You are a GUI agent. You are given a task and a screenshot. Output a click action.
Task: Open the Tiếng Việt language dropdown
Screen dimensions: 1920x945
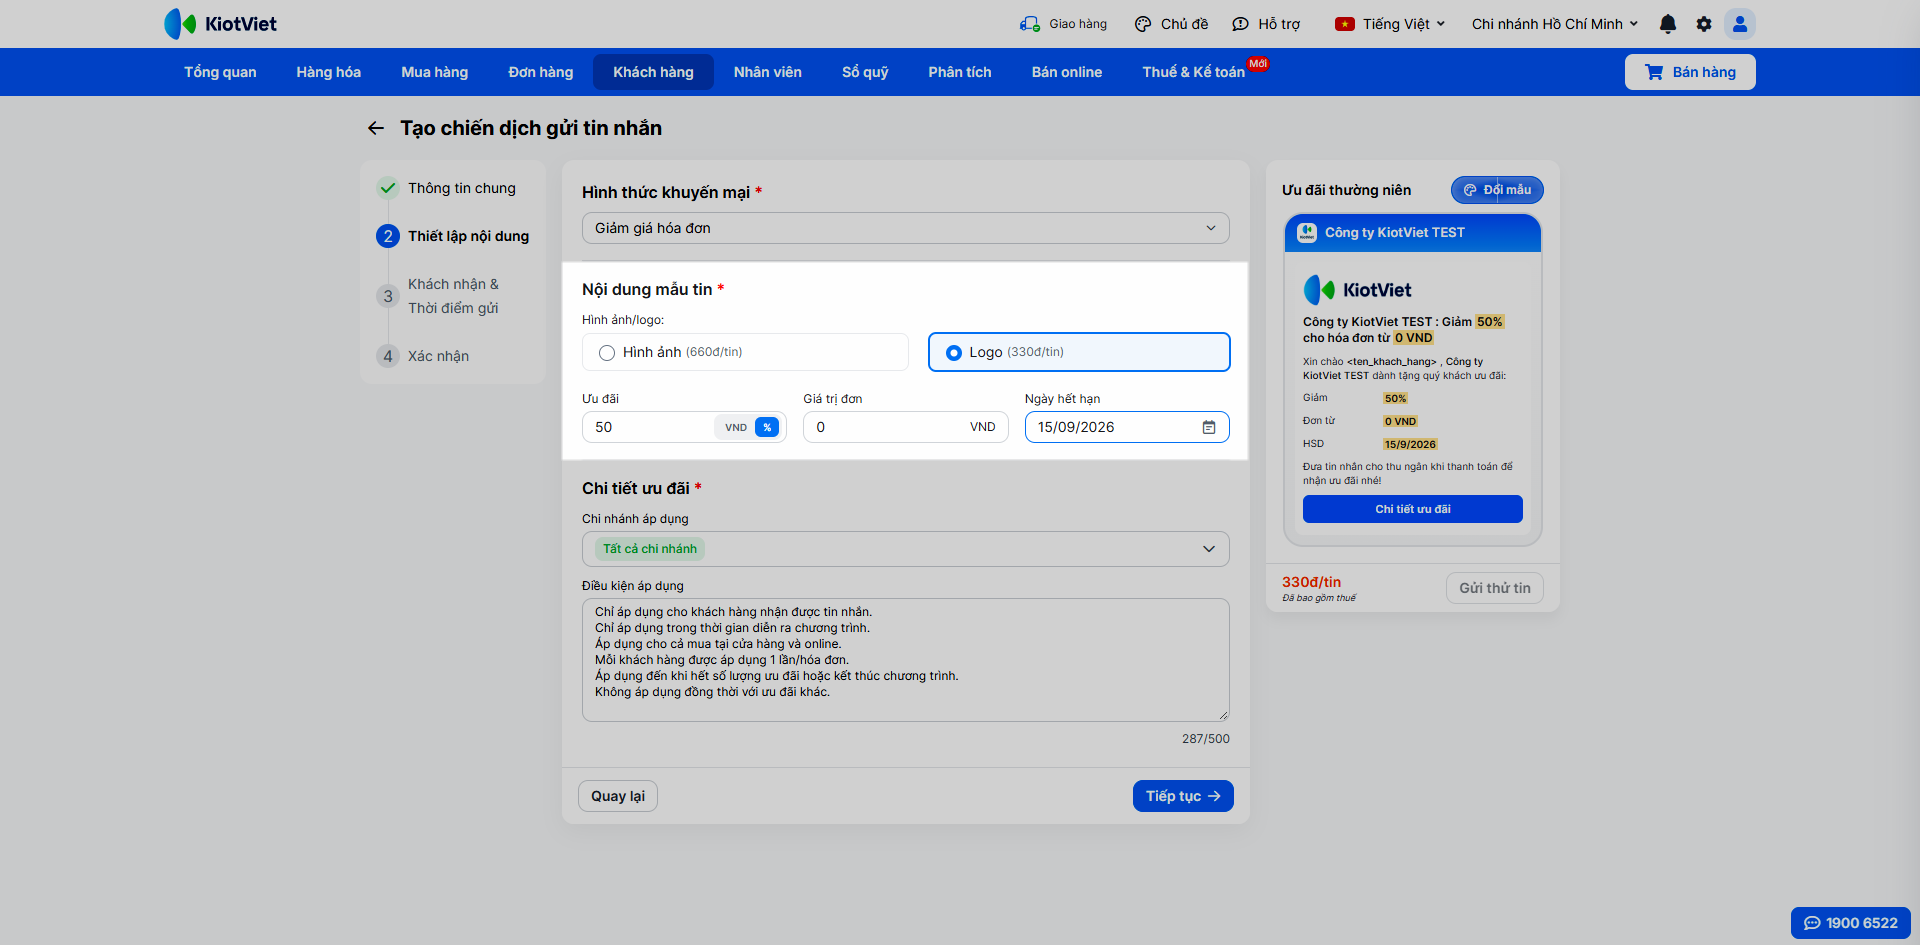pos(1390,24)
